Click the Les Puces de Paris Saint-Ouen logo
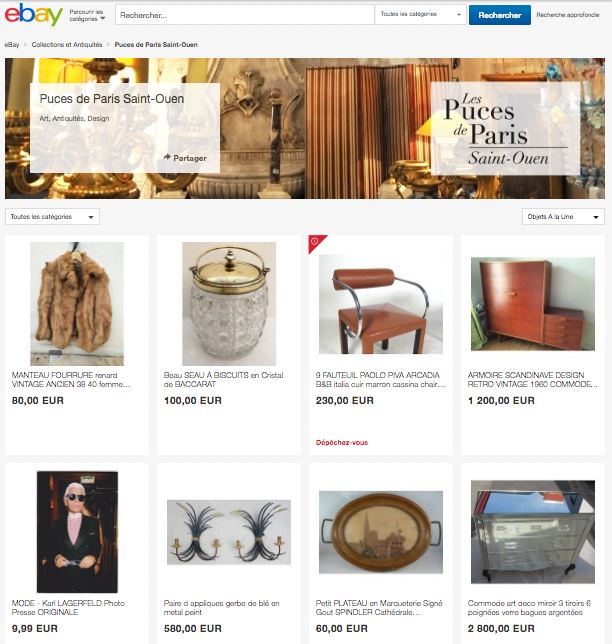 coord(505,129)
